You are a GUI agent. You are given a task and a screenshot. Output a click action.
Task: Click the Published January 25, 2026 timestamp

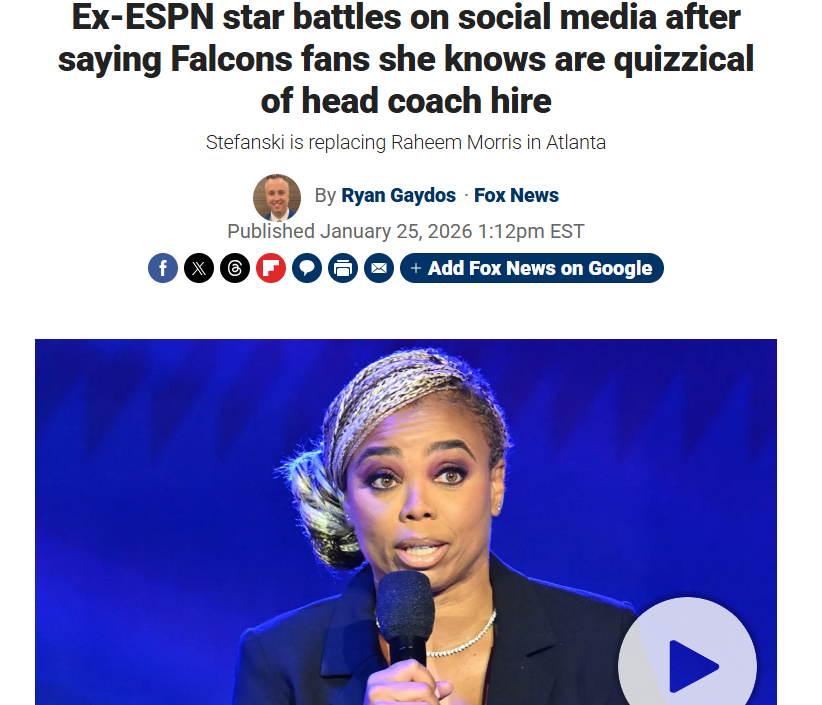406,231
